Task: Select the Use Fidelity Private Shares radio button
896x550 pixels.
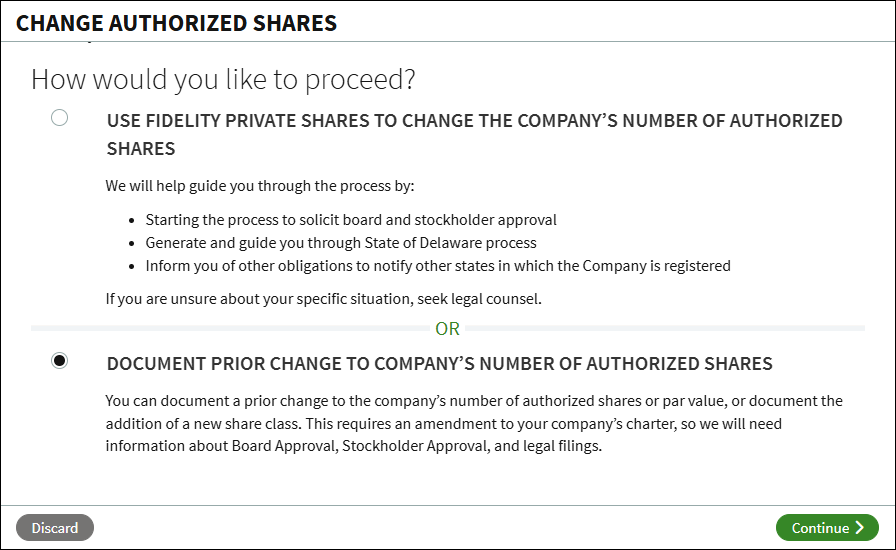Action: coord(60,118)
